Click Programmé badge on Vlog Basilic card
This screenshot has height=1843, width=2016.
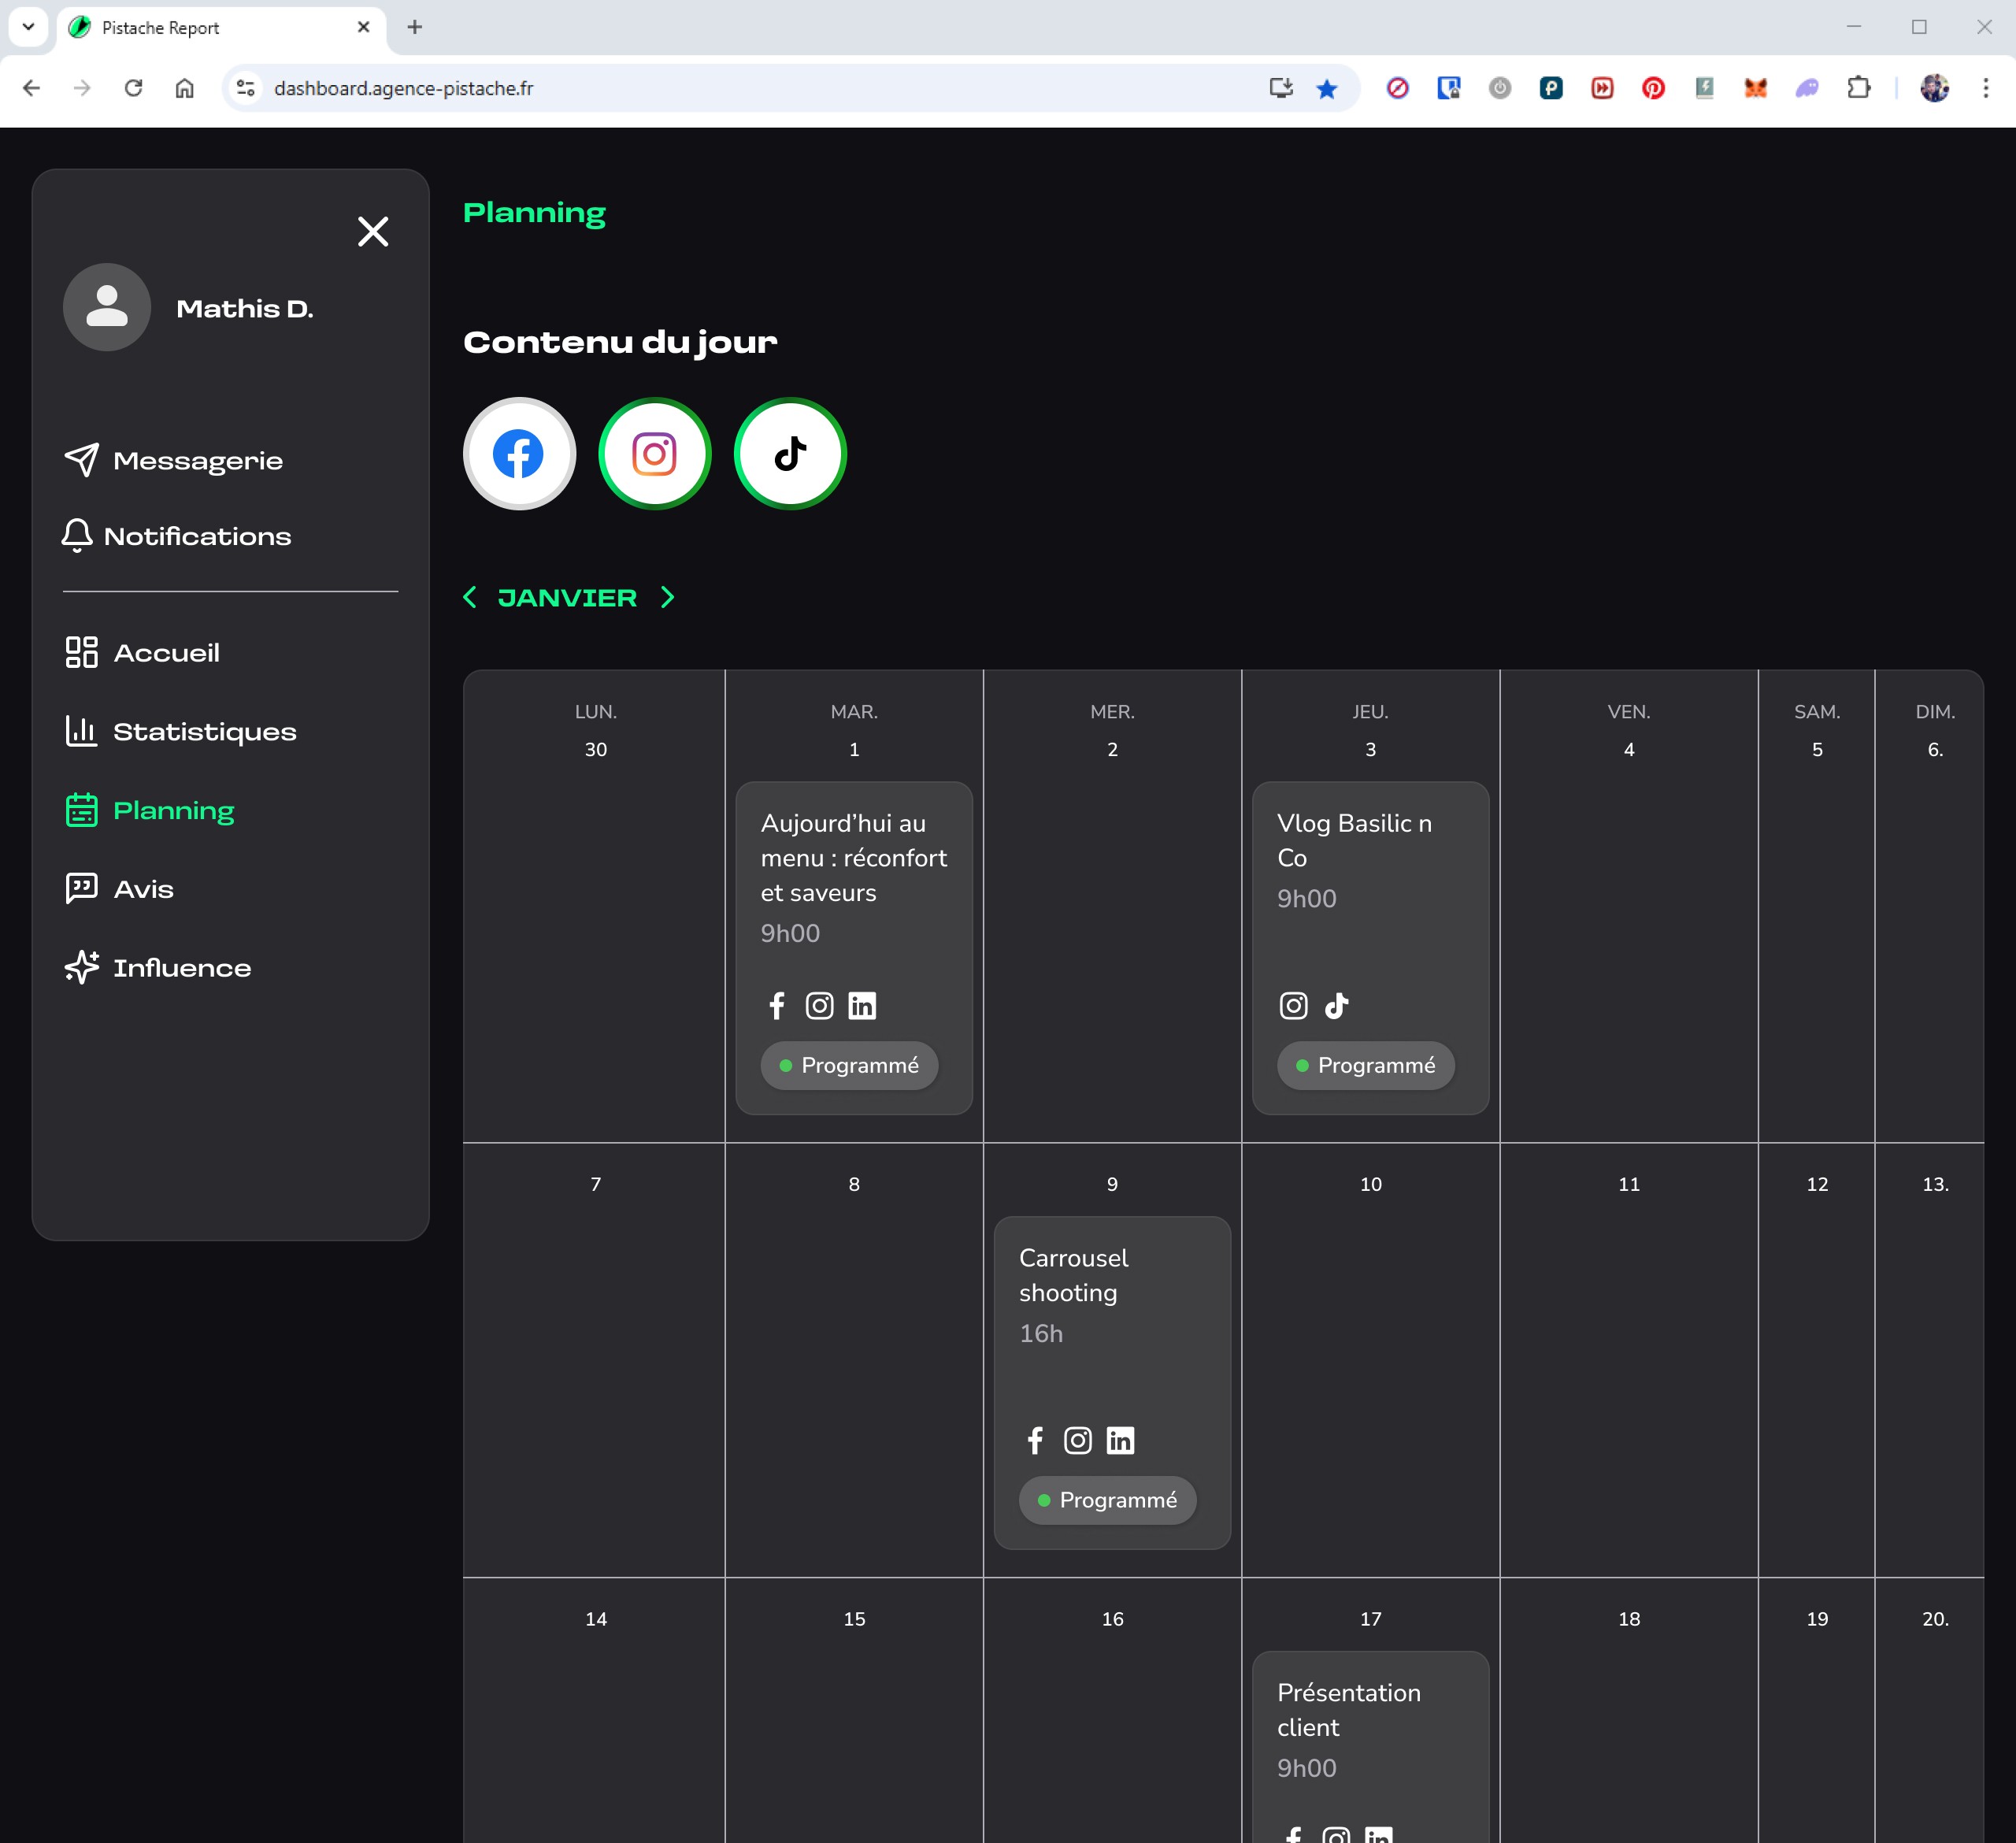[x=1365, y=1065]
